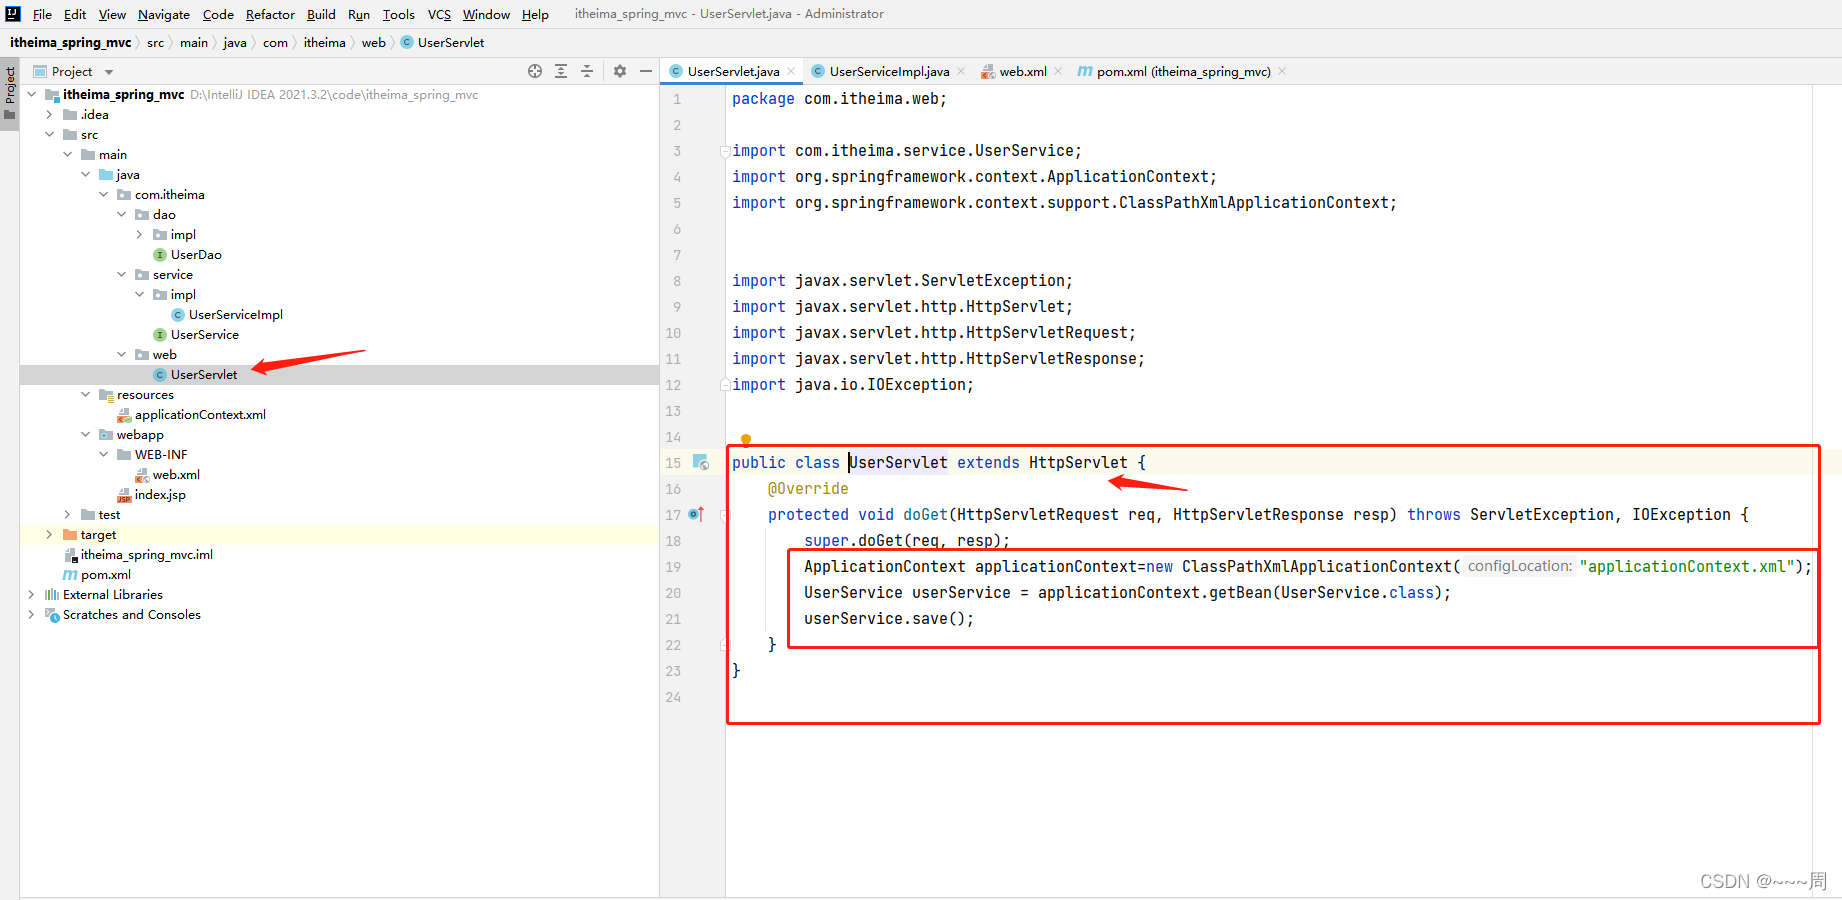Close the UserServlet.java tab
Screen dimensions: 1842x900
click(x=791, y=71)
